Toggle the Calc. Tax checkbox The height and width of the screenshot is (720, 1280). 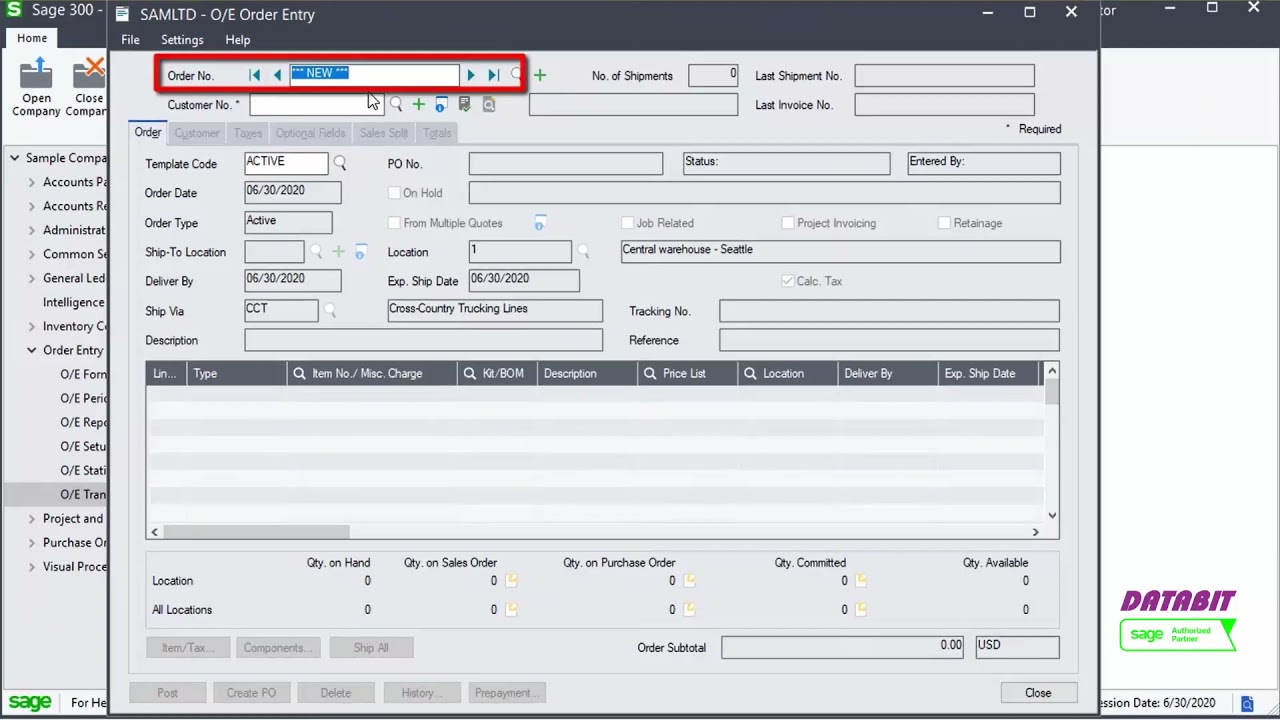pyautogui.click(x=788, y=281)
